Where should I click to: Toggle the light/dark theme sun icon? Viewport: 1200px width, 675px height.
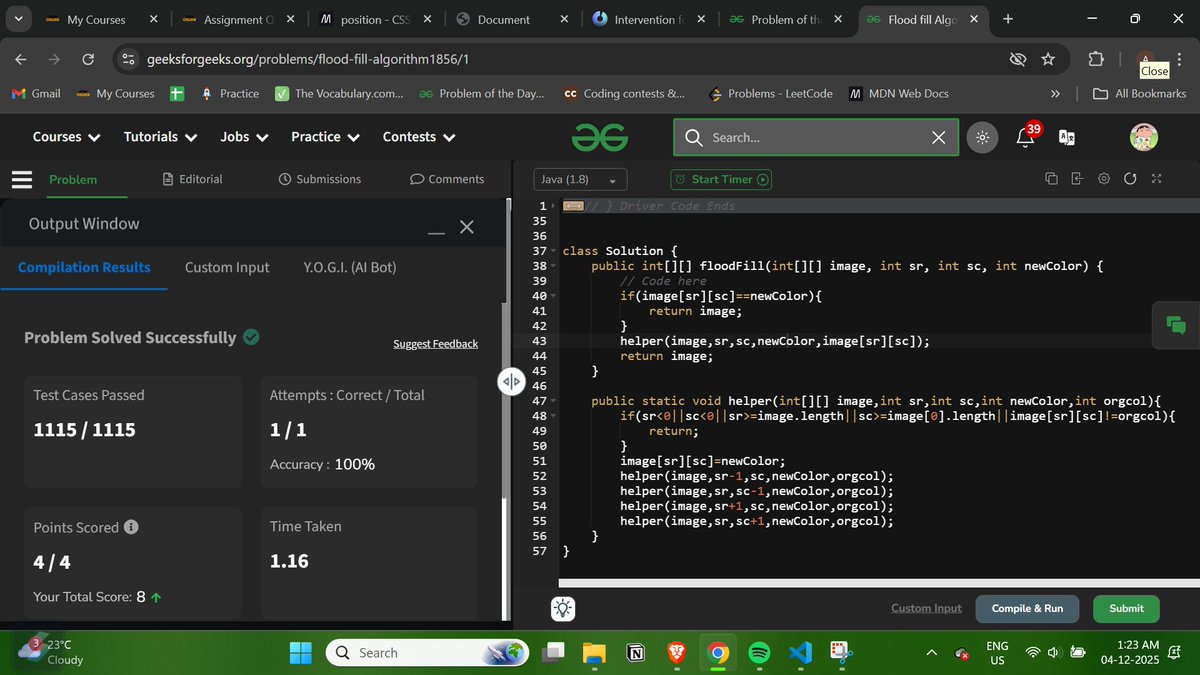(983, 138)
